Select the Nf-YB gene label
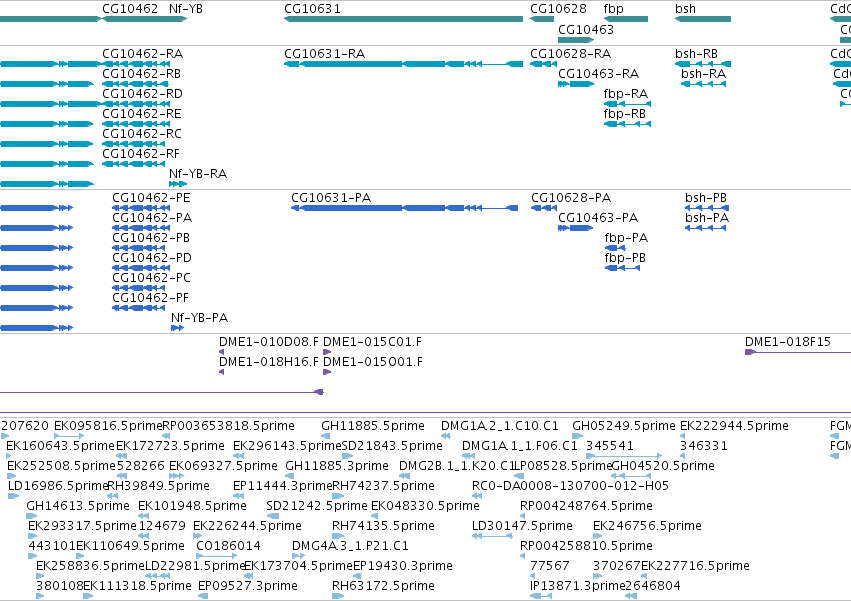The image size is (851, 601). click(x=186, y=9)
